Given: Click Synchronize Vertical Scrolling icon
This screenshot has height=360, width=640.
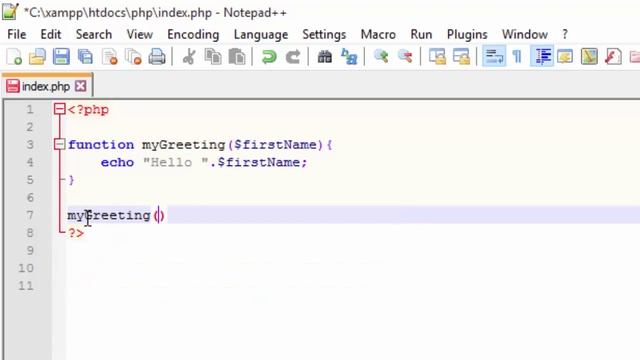Looking at the screenshot, I should [437, 57].
